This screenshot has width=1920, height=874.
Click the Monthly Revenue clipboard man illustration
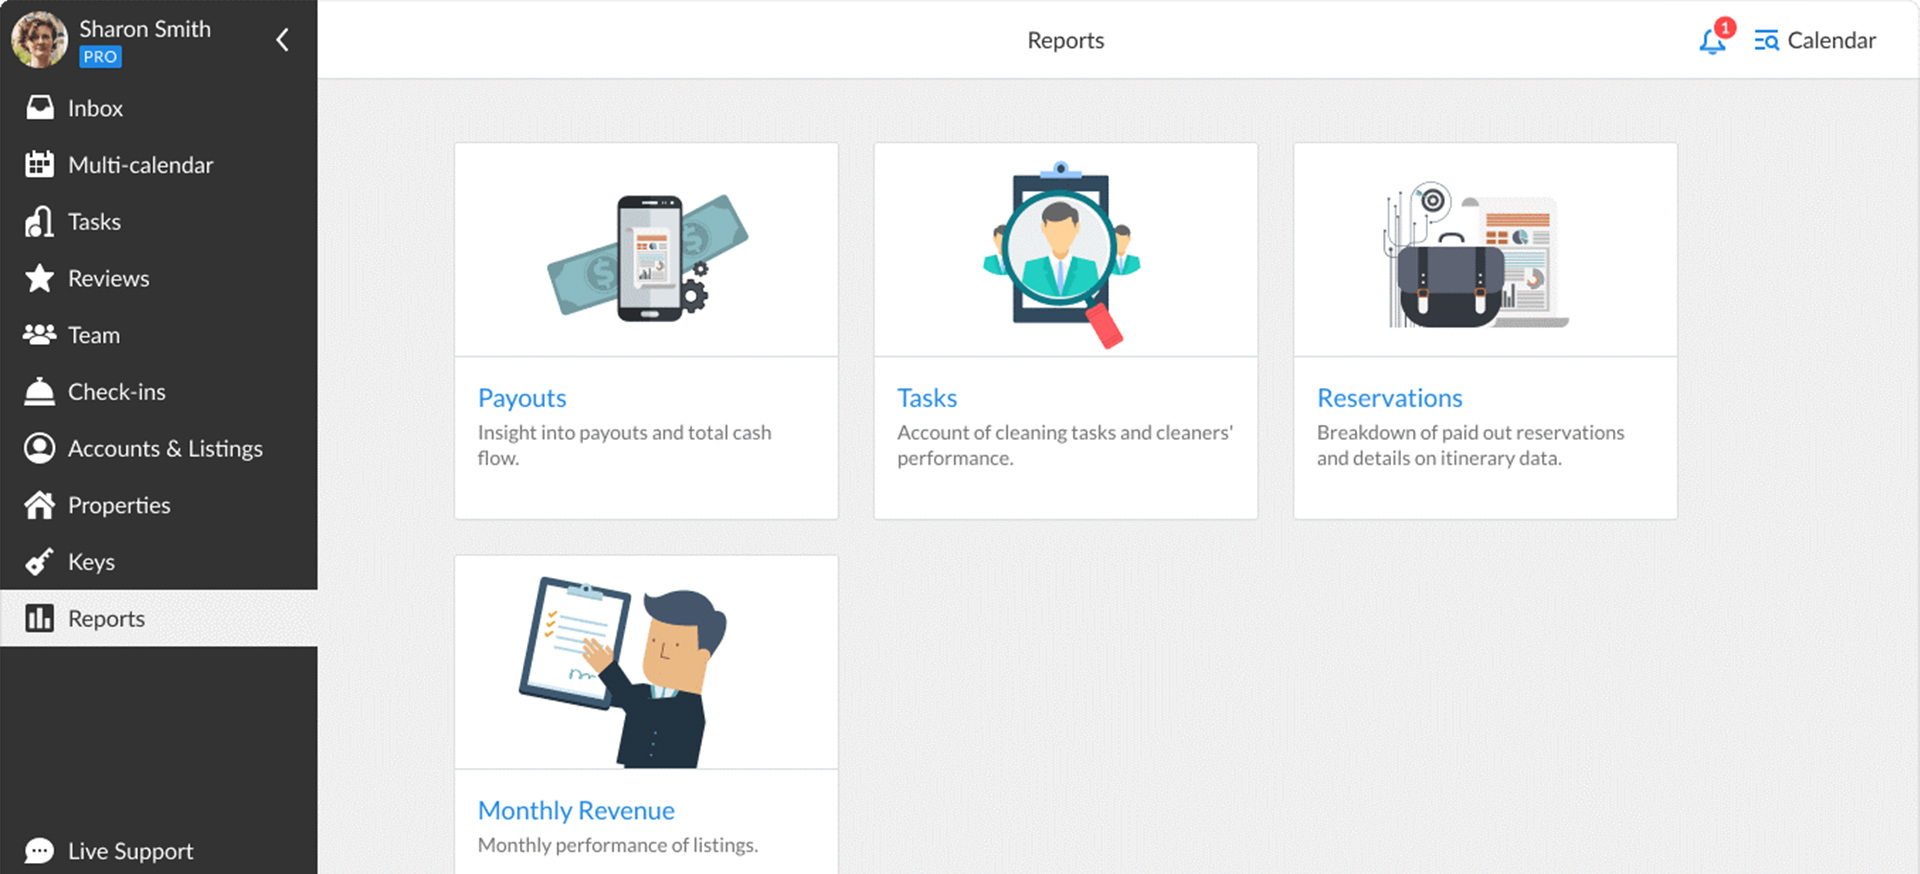(623, 672)
